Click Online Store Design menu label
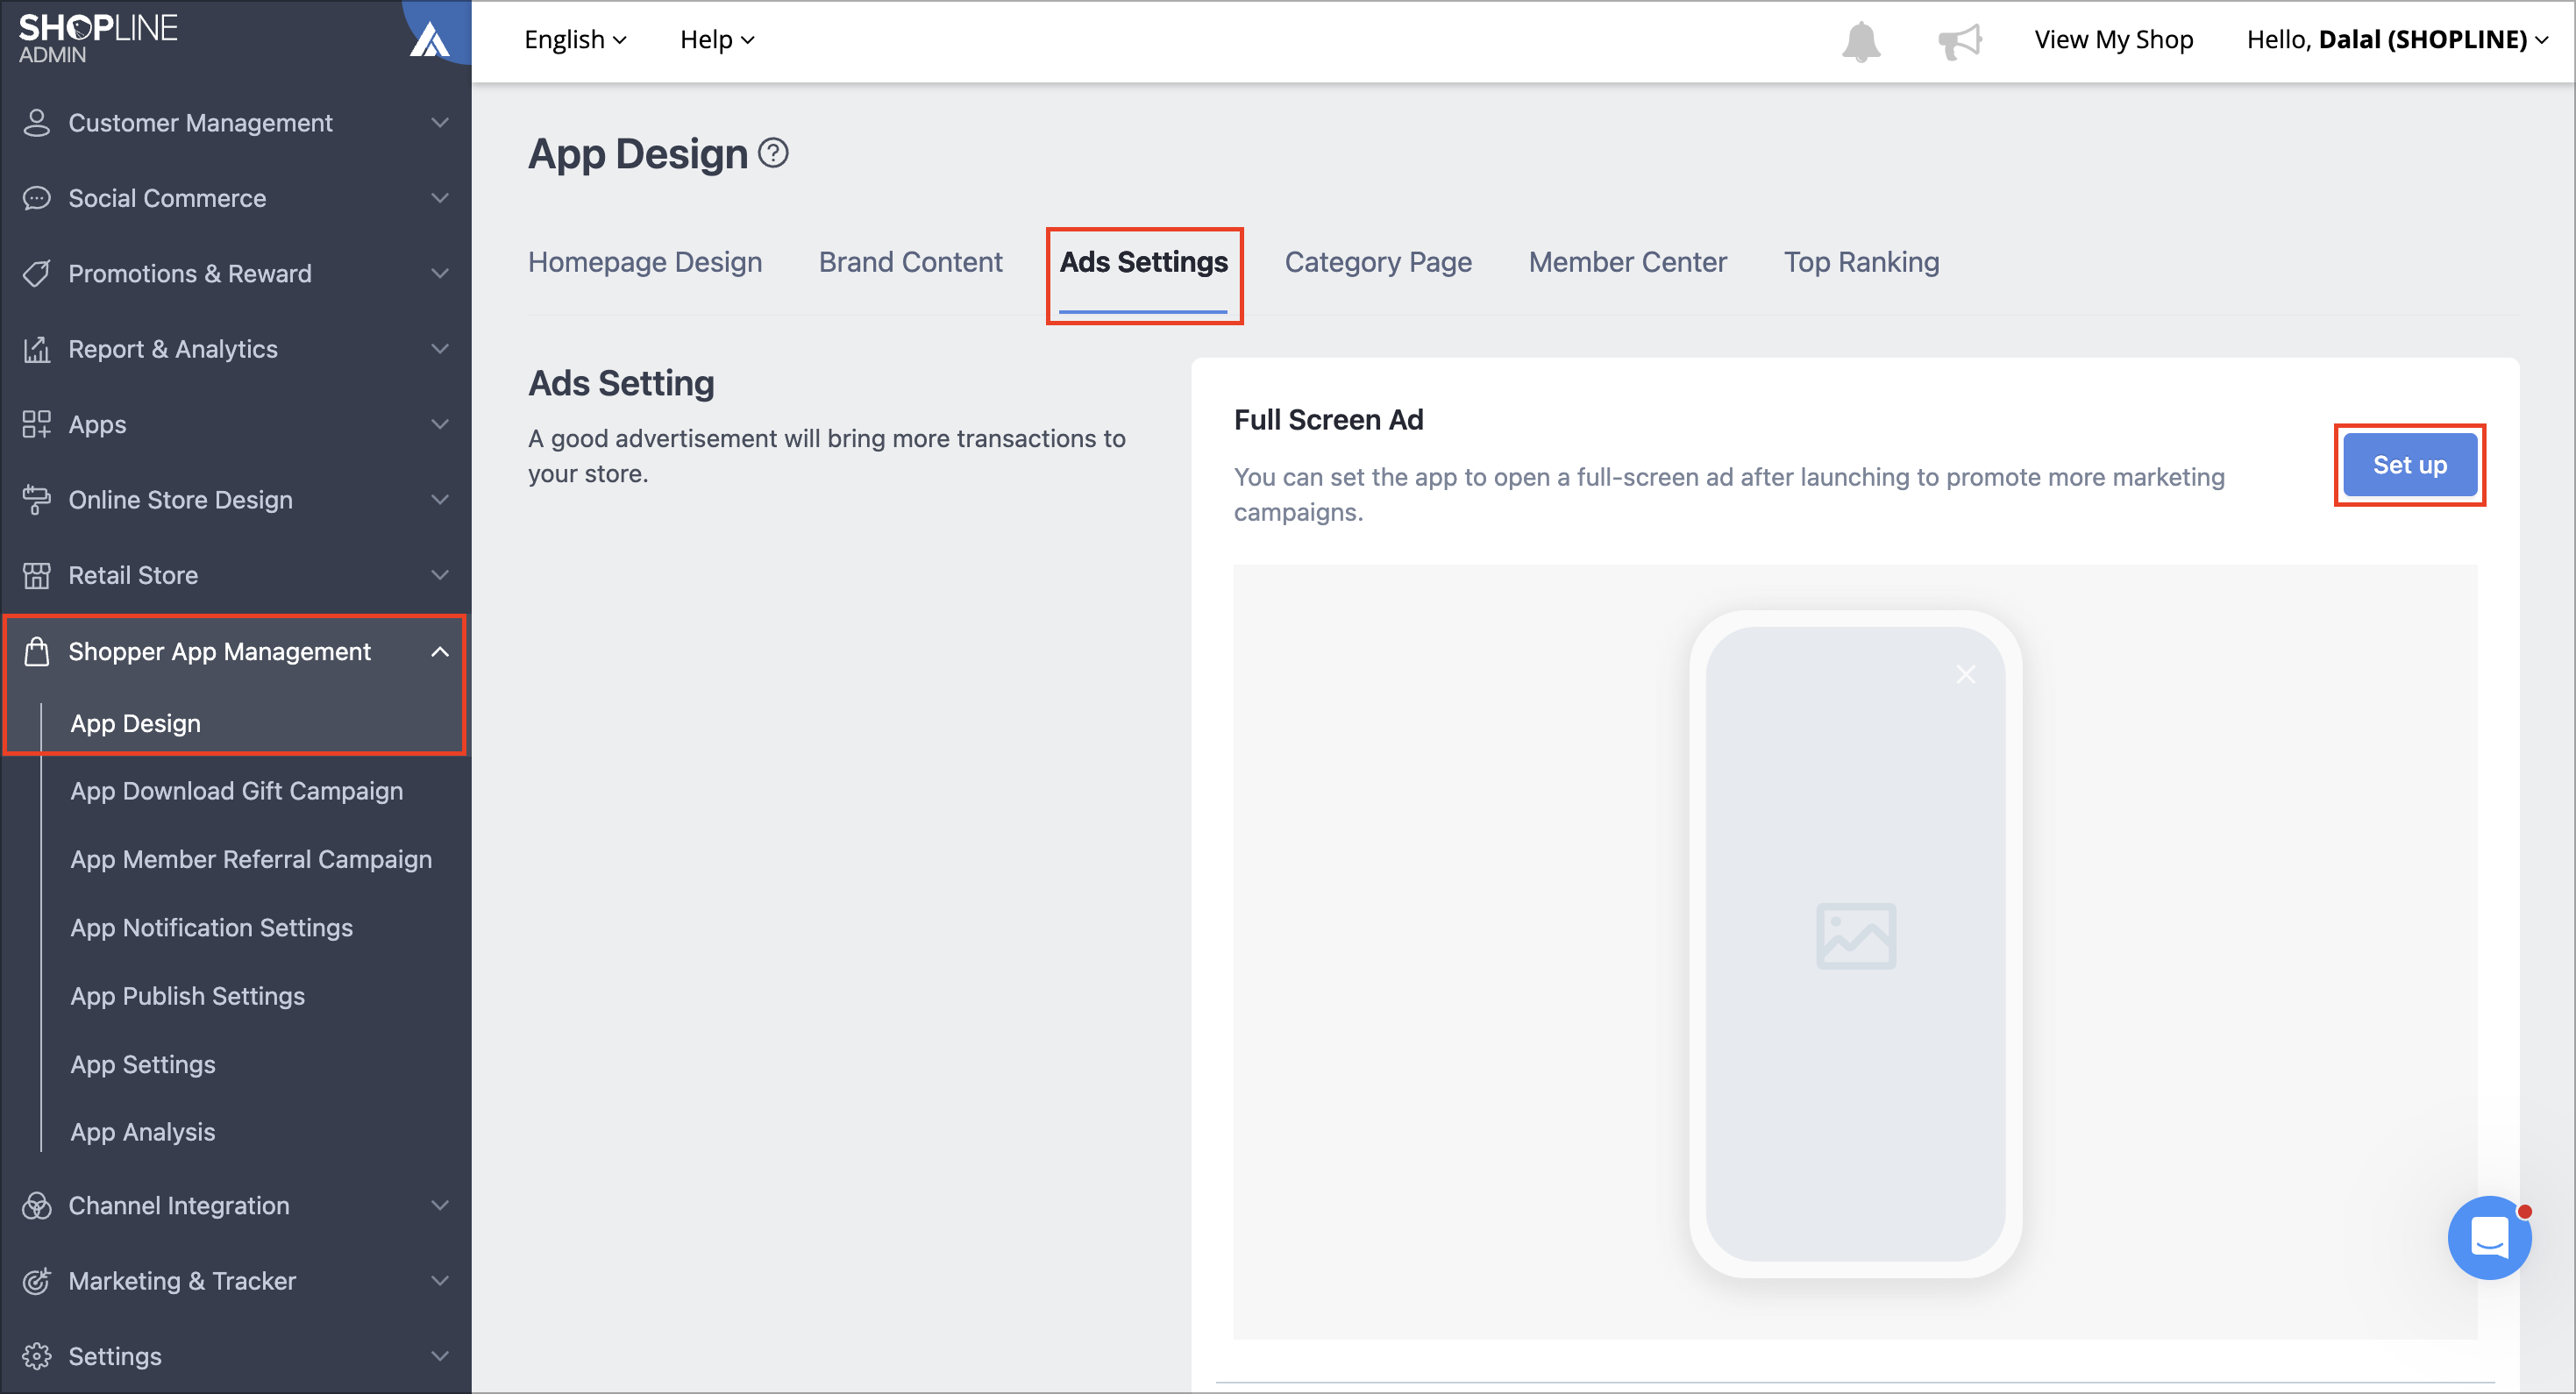Screen dimensions: 2576x1394 click(x=180, y=499)
